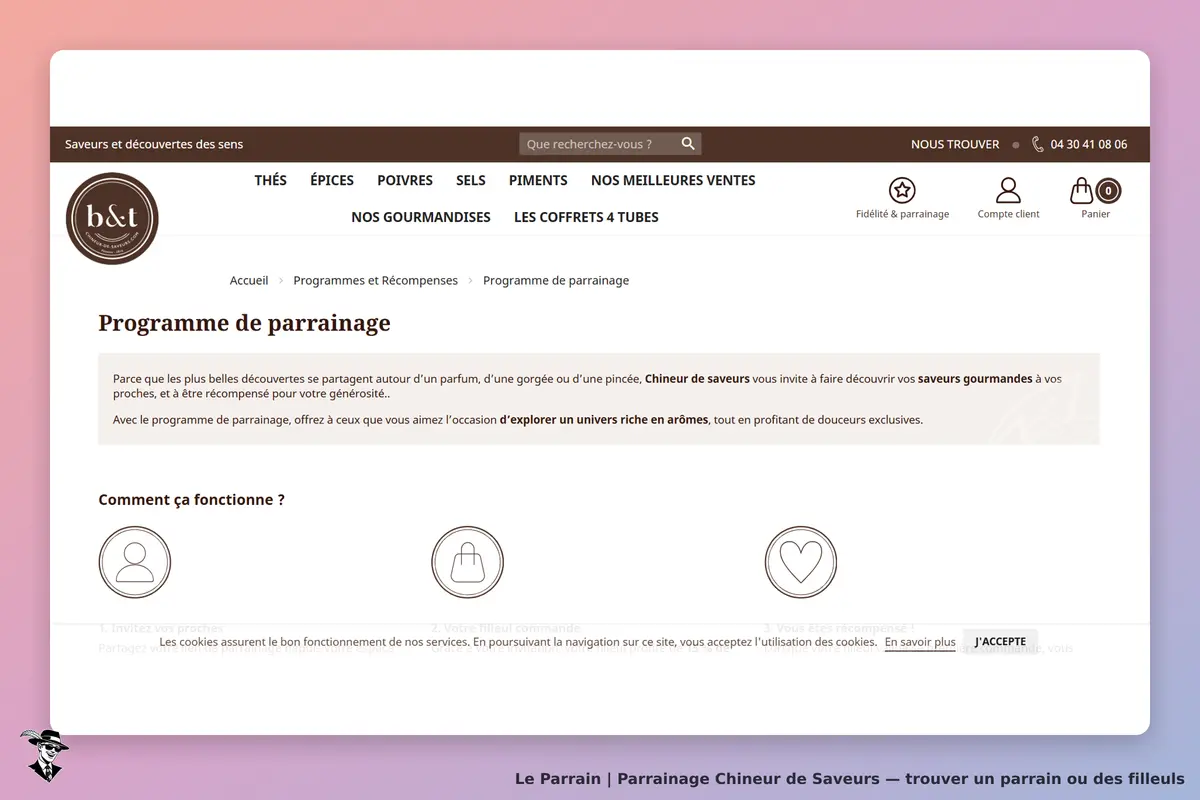Open NOS GOURMANDISES menu
Screen dimensions: 1200x800
[421, 217]
